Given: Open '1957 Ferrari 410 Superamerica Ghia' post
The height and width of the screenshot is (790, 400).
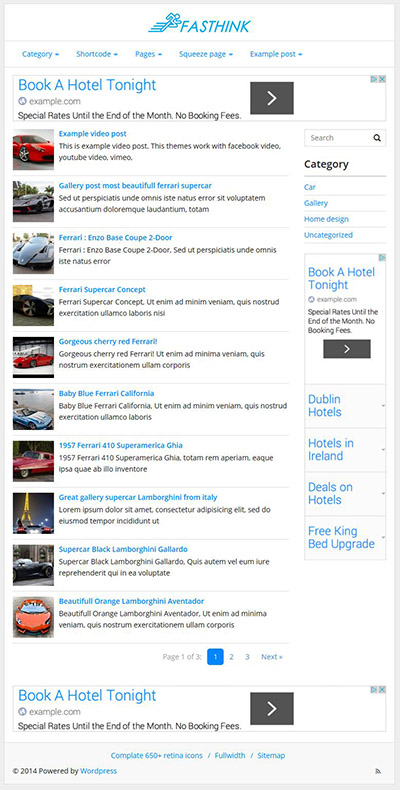Looking at the screenshot, I should pos(121,445).
